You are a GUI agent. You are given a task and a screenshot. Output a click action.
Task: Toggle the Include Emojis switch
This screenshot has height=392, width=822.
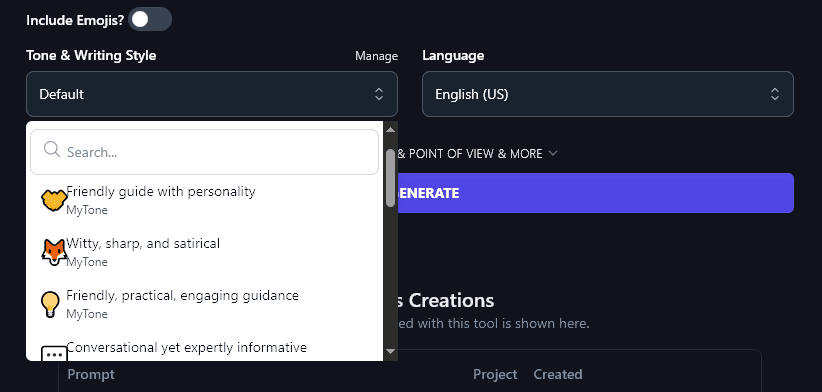pyautogui.click(x=150, y=19)
